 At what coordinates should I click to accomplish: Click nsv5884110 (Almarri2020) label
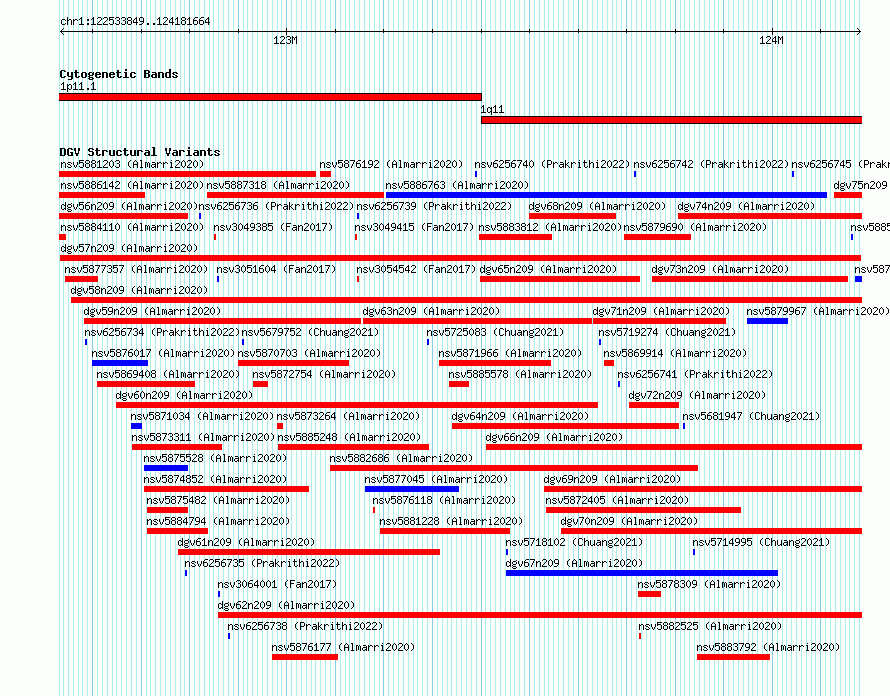click(x=132, y=227)
